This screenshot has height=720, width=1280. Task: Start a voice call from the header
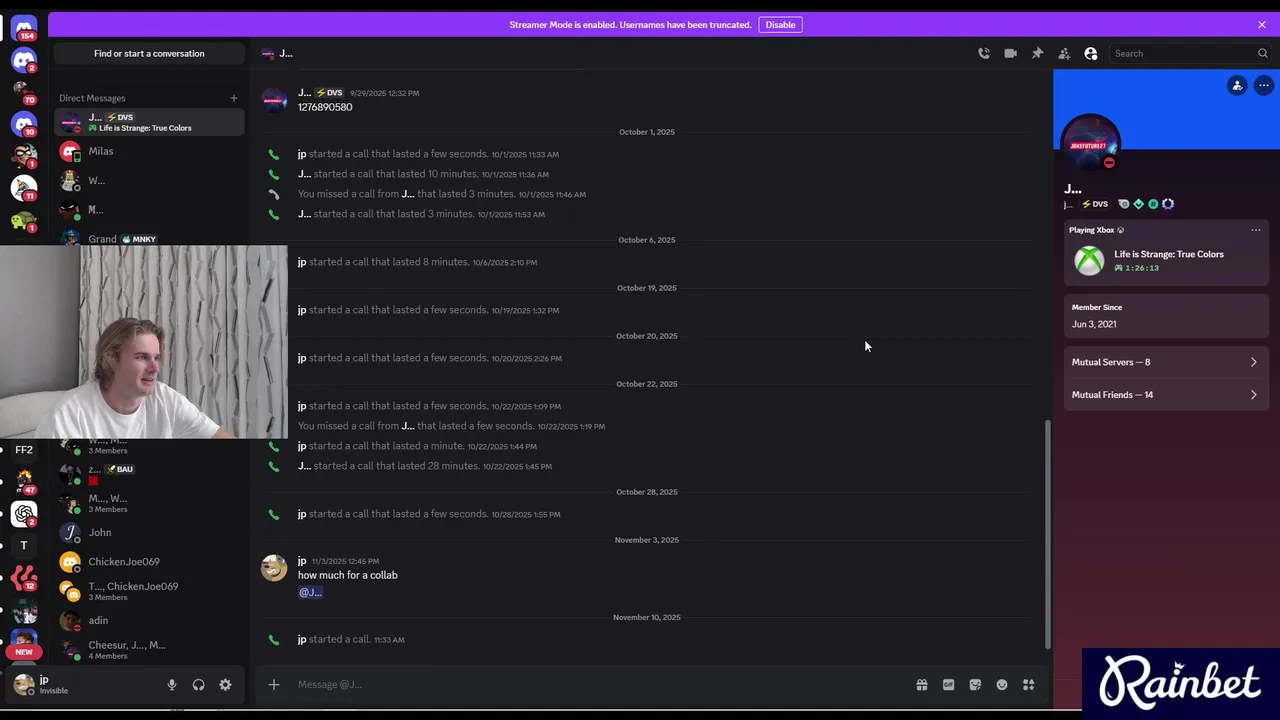tap(984, 54)
